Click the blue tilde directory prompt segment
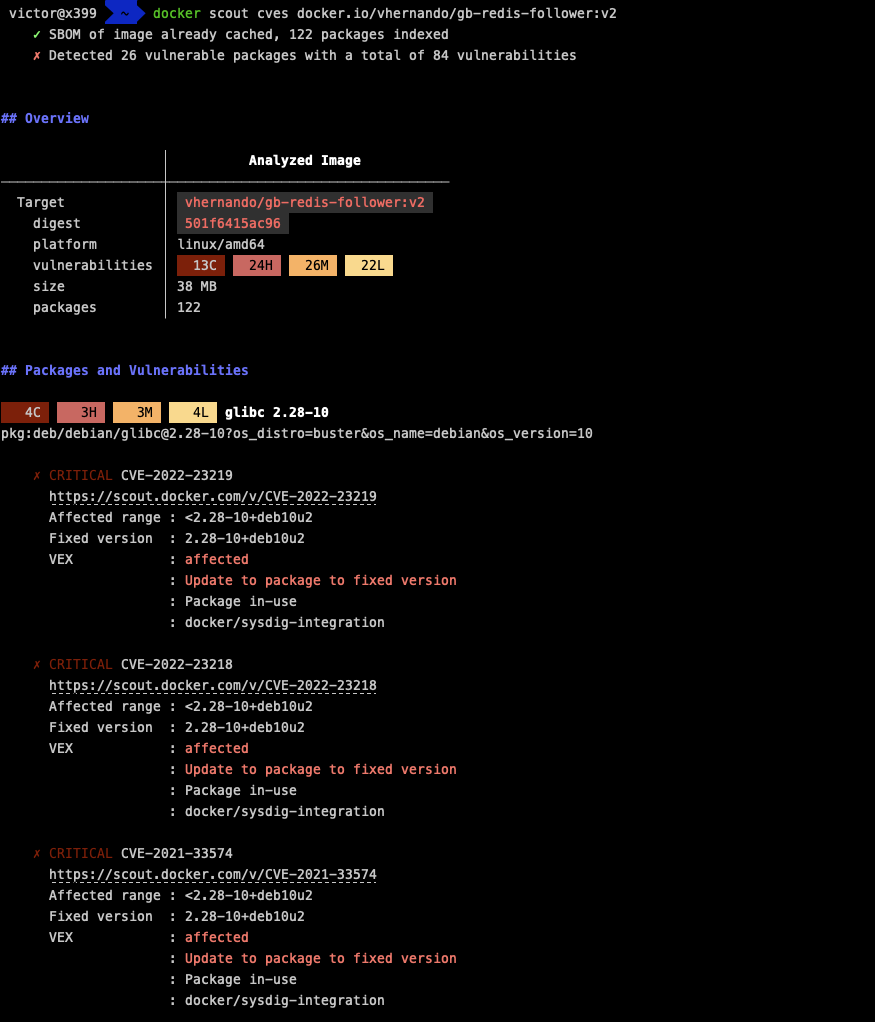This screenshot has width=875, height=1022. (x=124, y=13)
